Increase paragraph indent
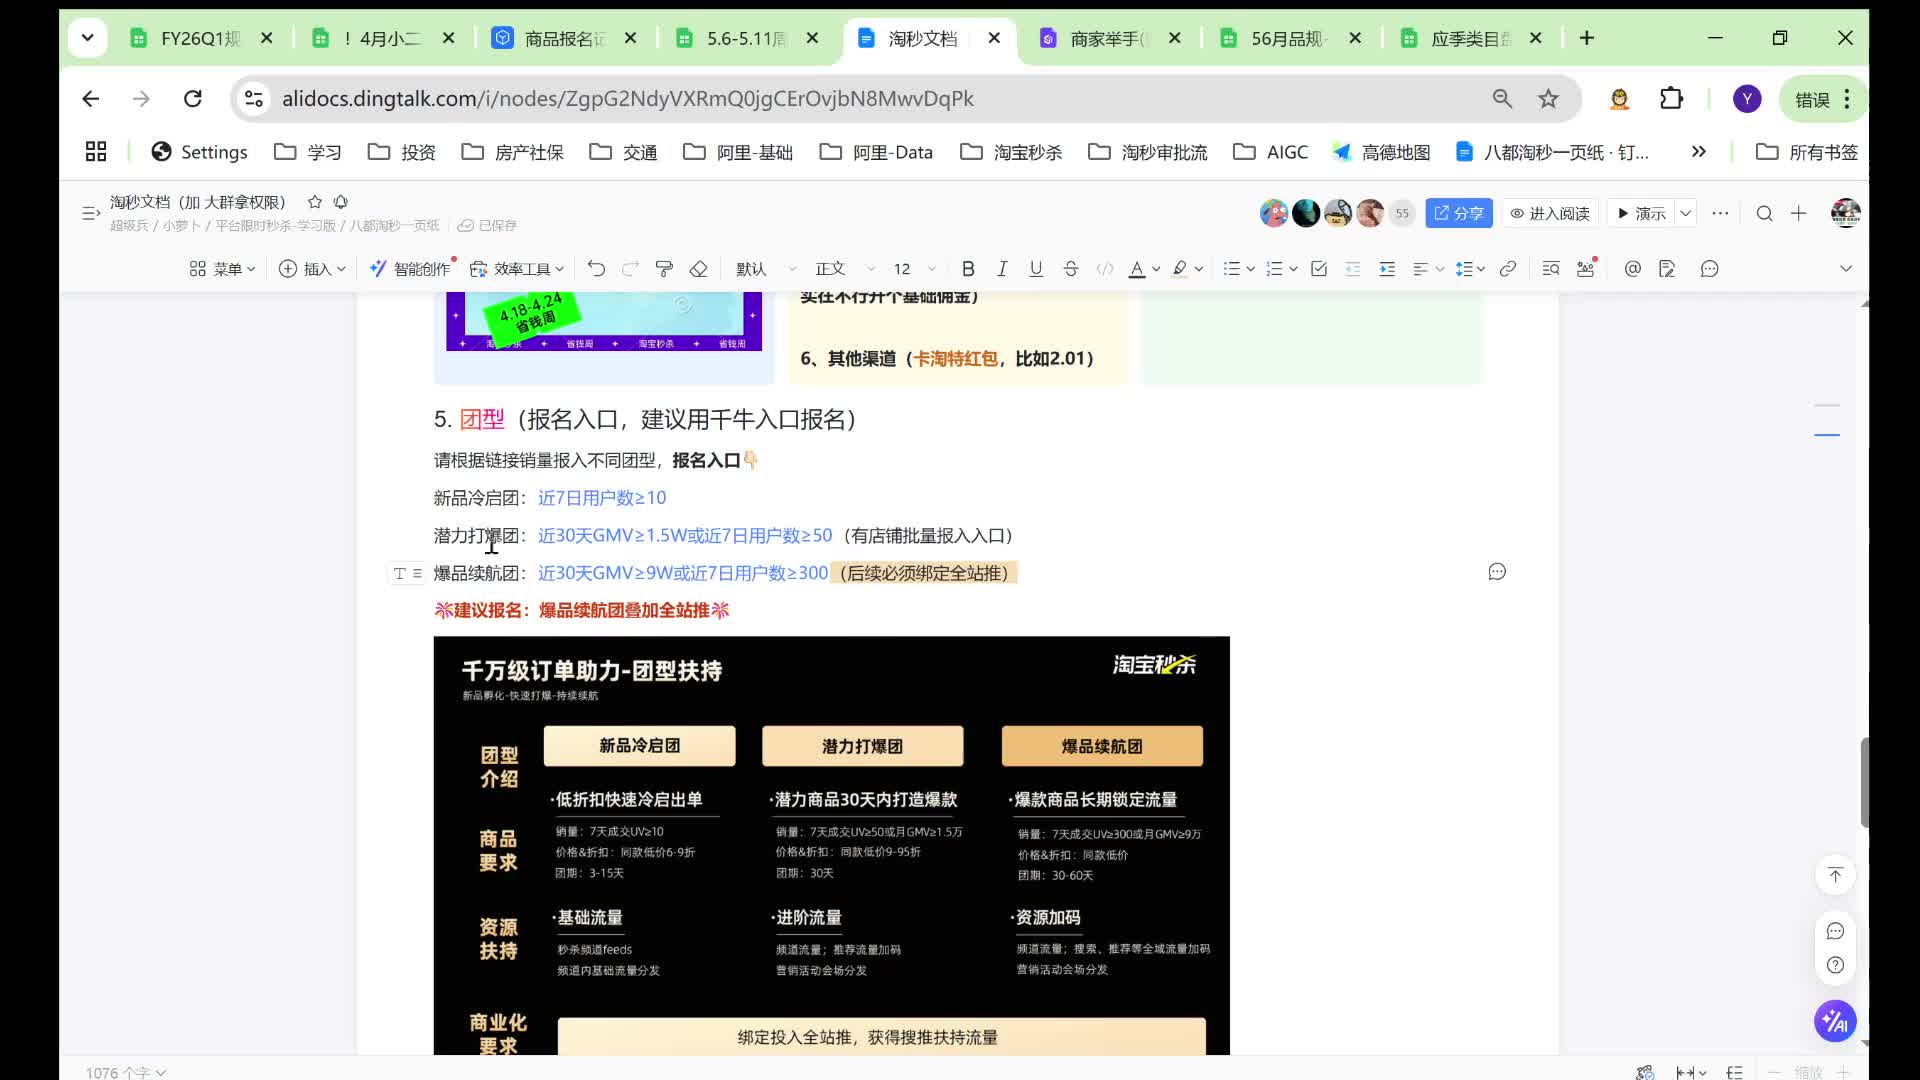Screen dimensions: 1920x1080 [x=1387, y=268]
